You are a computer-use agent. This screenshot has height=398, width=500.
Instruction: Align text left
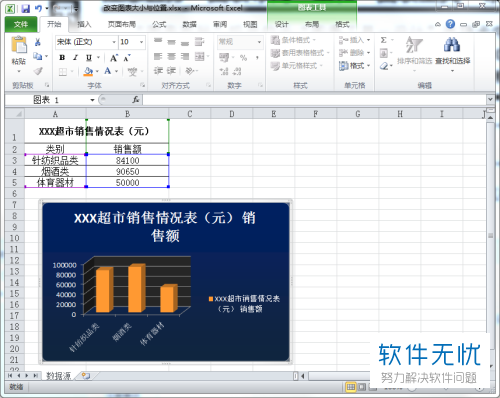(x=158, y=57)
